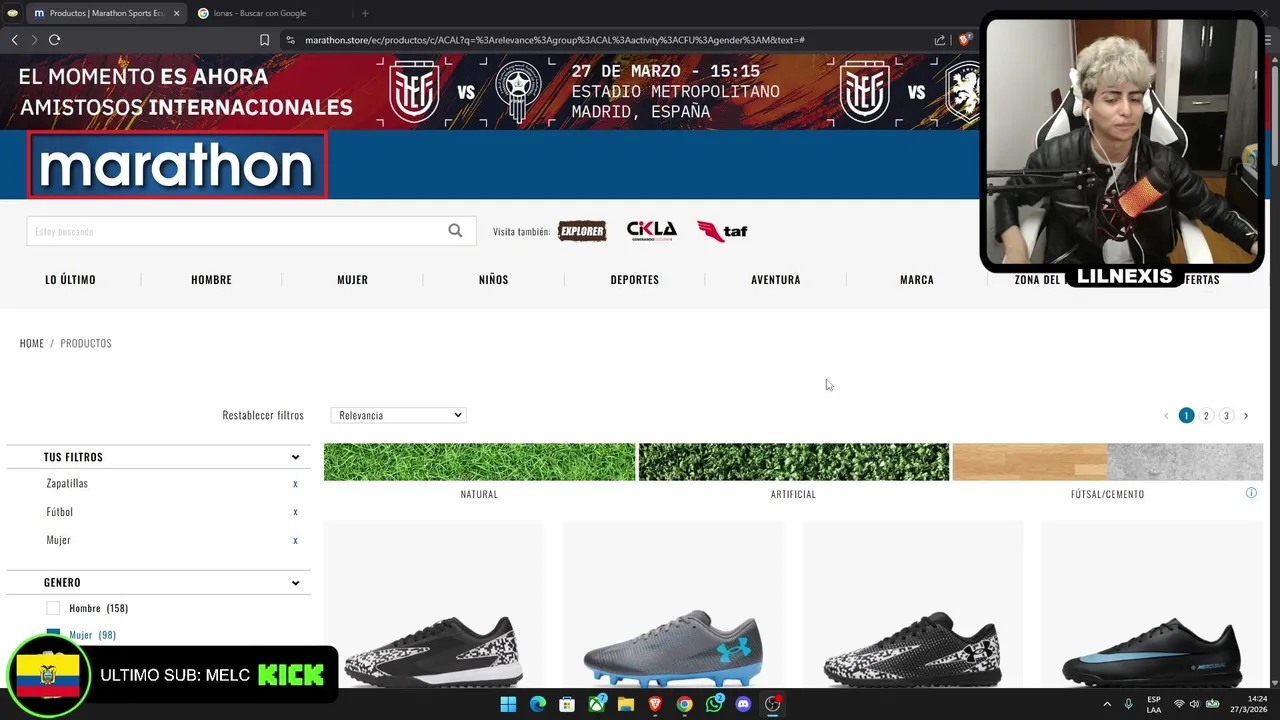Collapse the Genero section

tap(295, 583)
